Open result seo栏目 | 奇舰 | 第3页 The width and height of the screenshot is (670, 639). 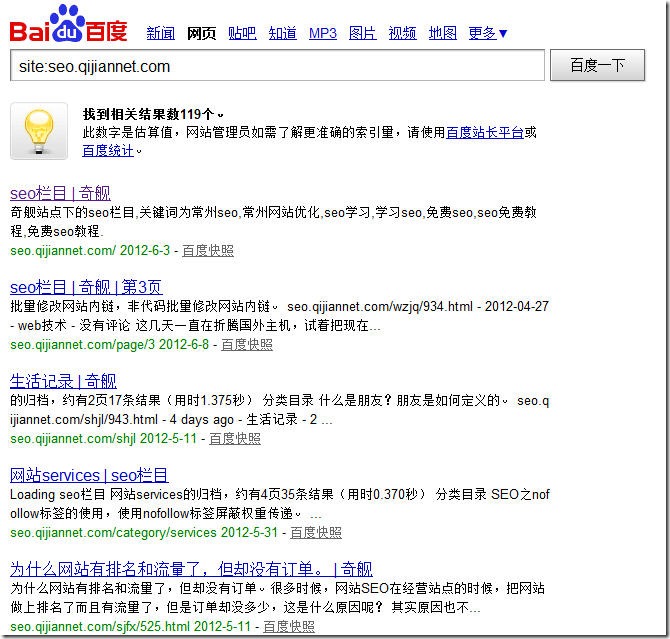pos(86,287)
